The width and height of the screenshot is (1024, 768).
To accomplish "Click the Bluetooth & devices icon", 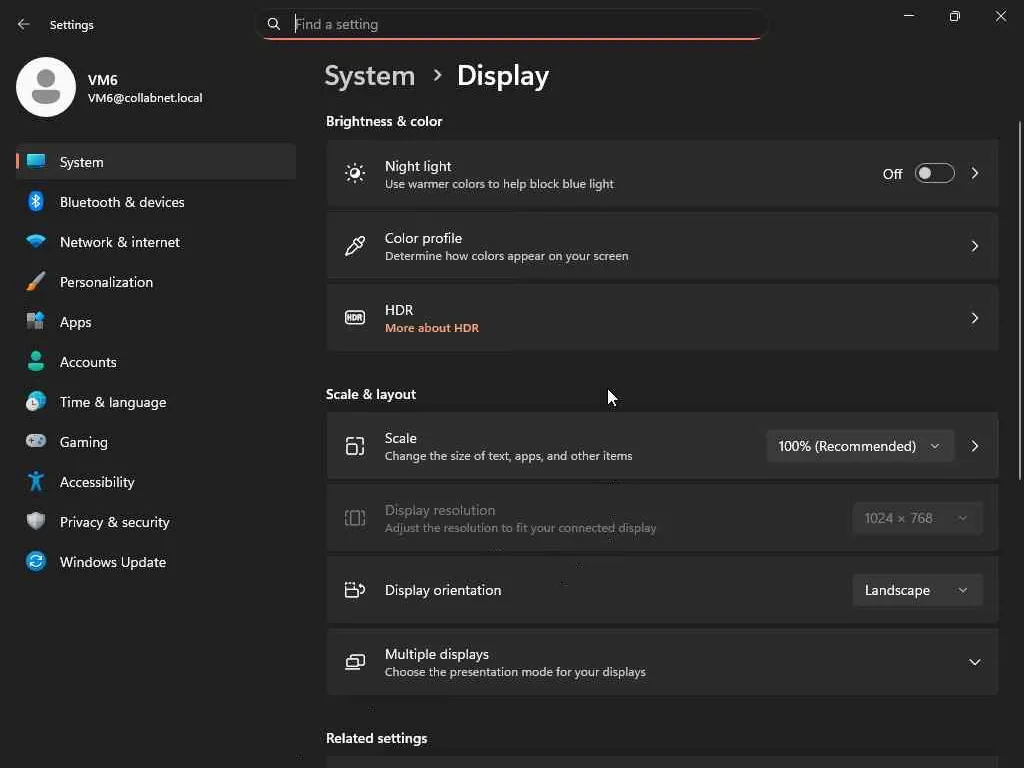I will (x=36, y=202).
